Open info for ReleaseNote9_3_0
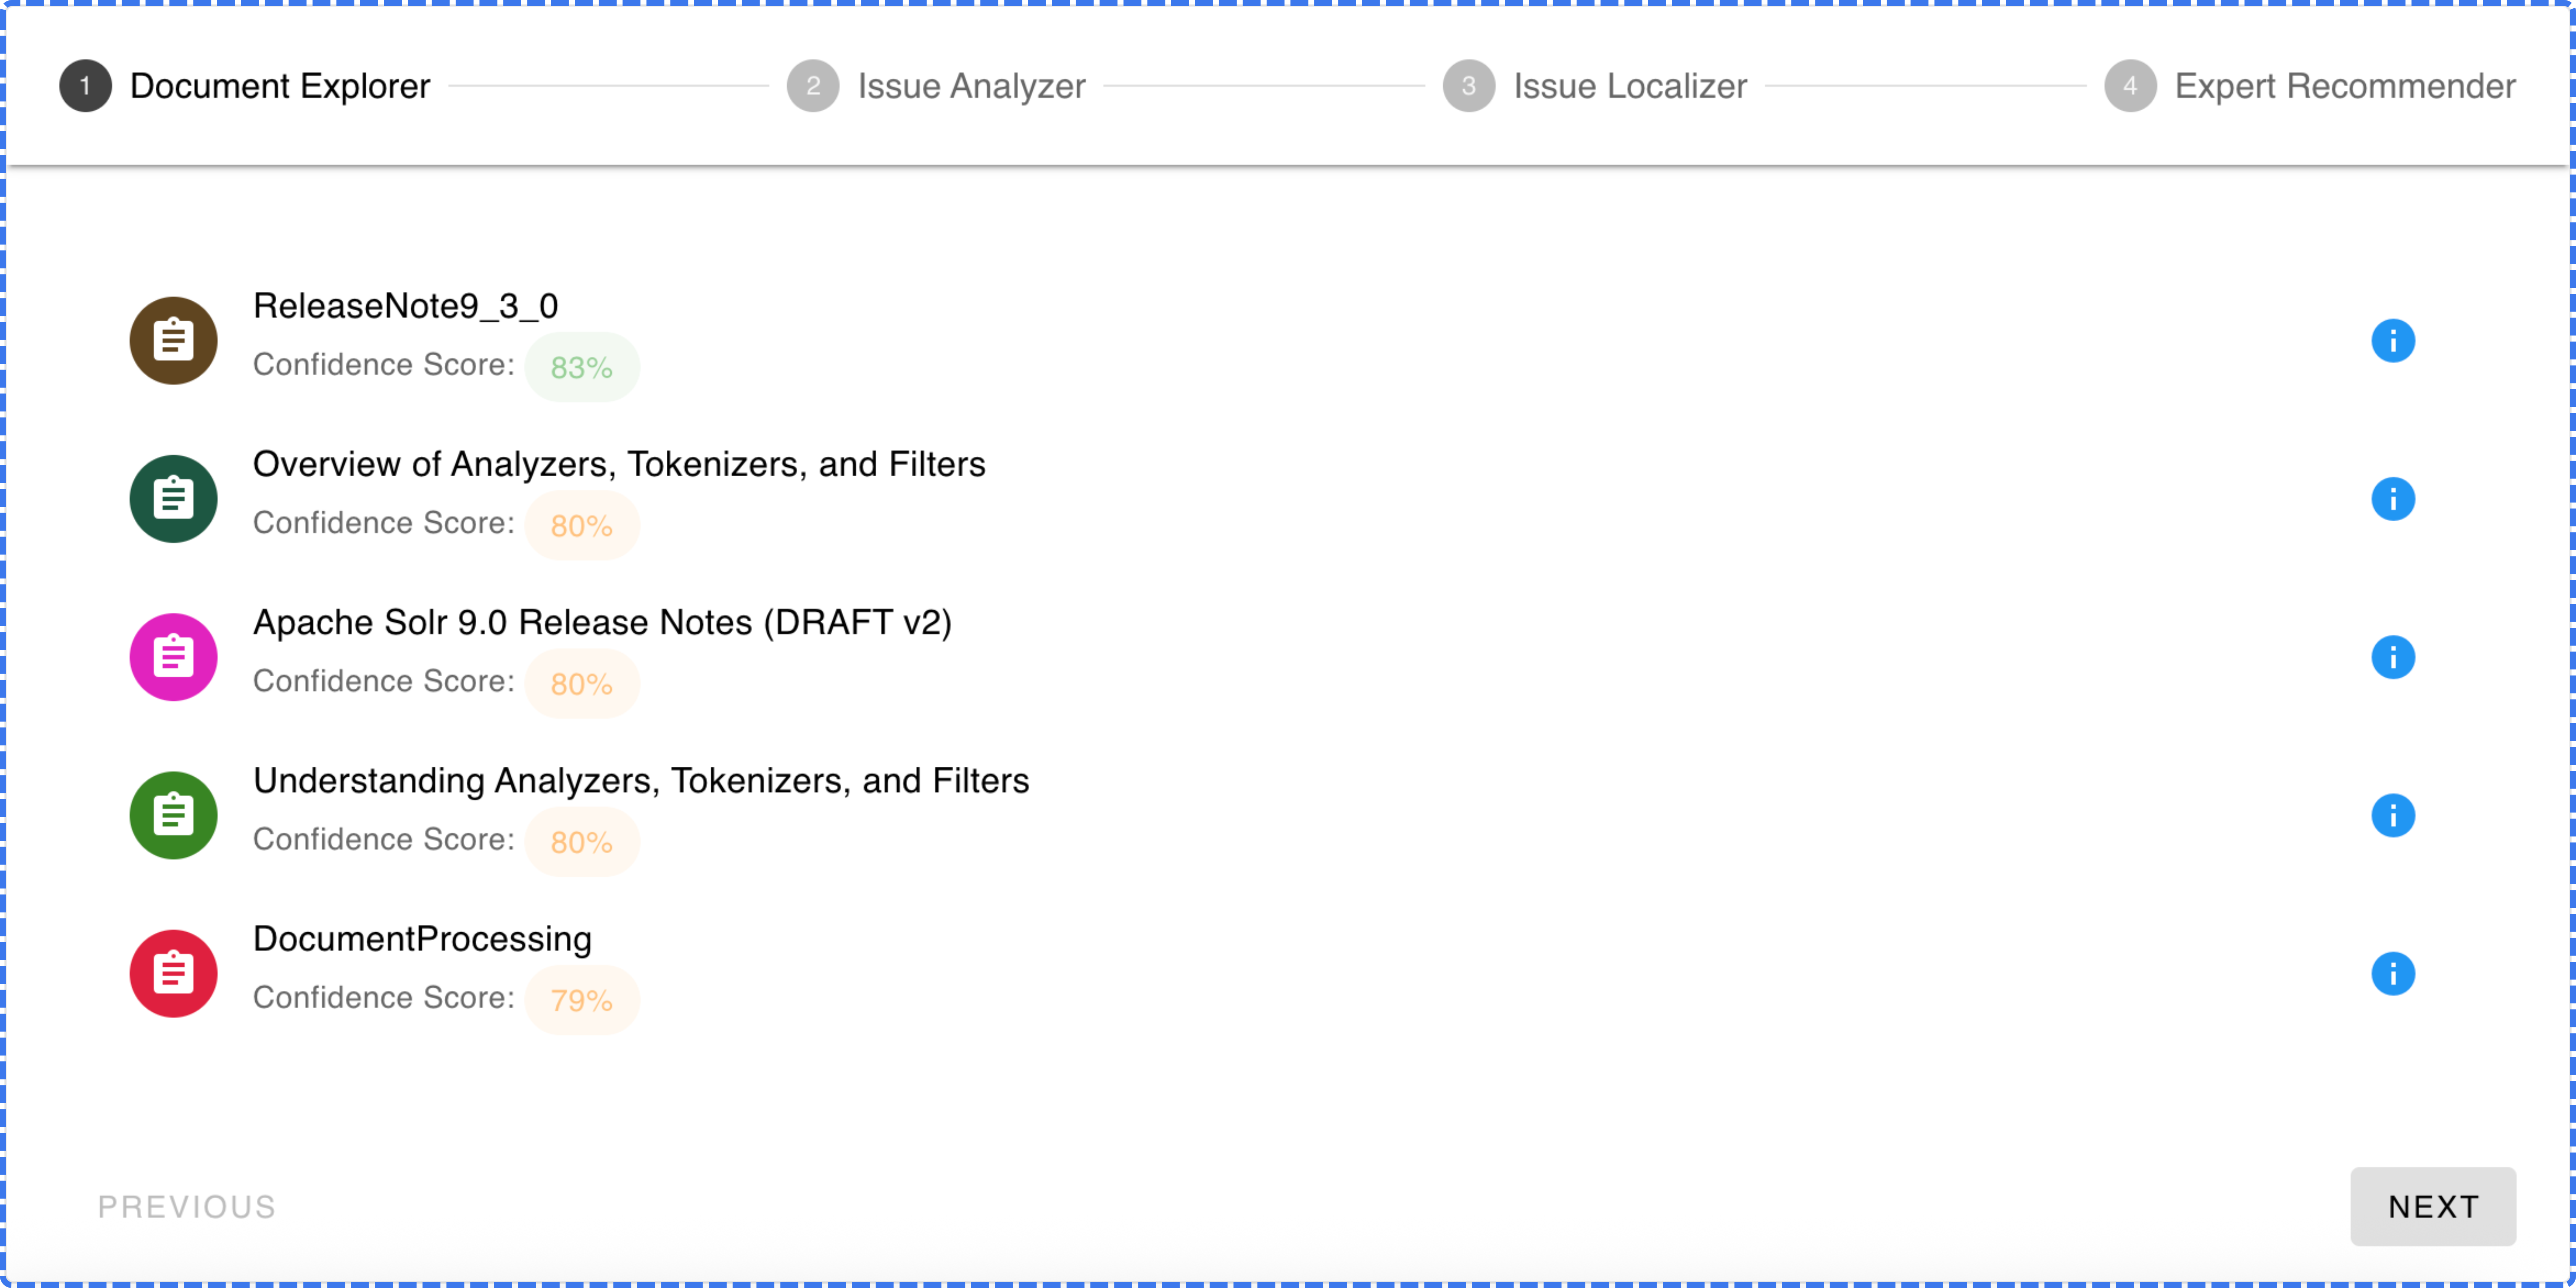Screen dimensions: 2576x1288 click(2392, 341)
